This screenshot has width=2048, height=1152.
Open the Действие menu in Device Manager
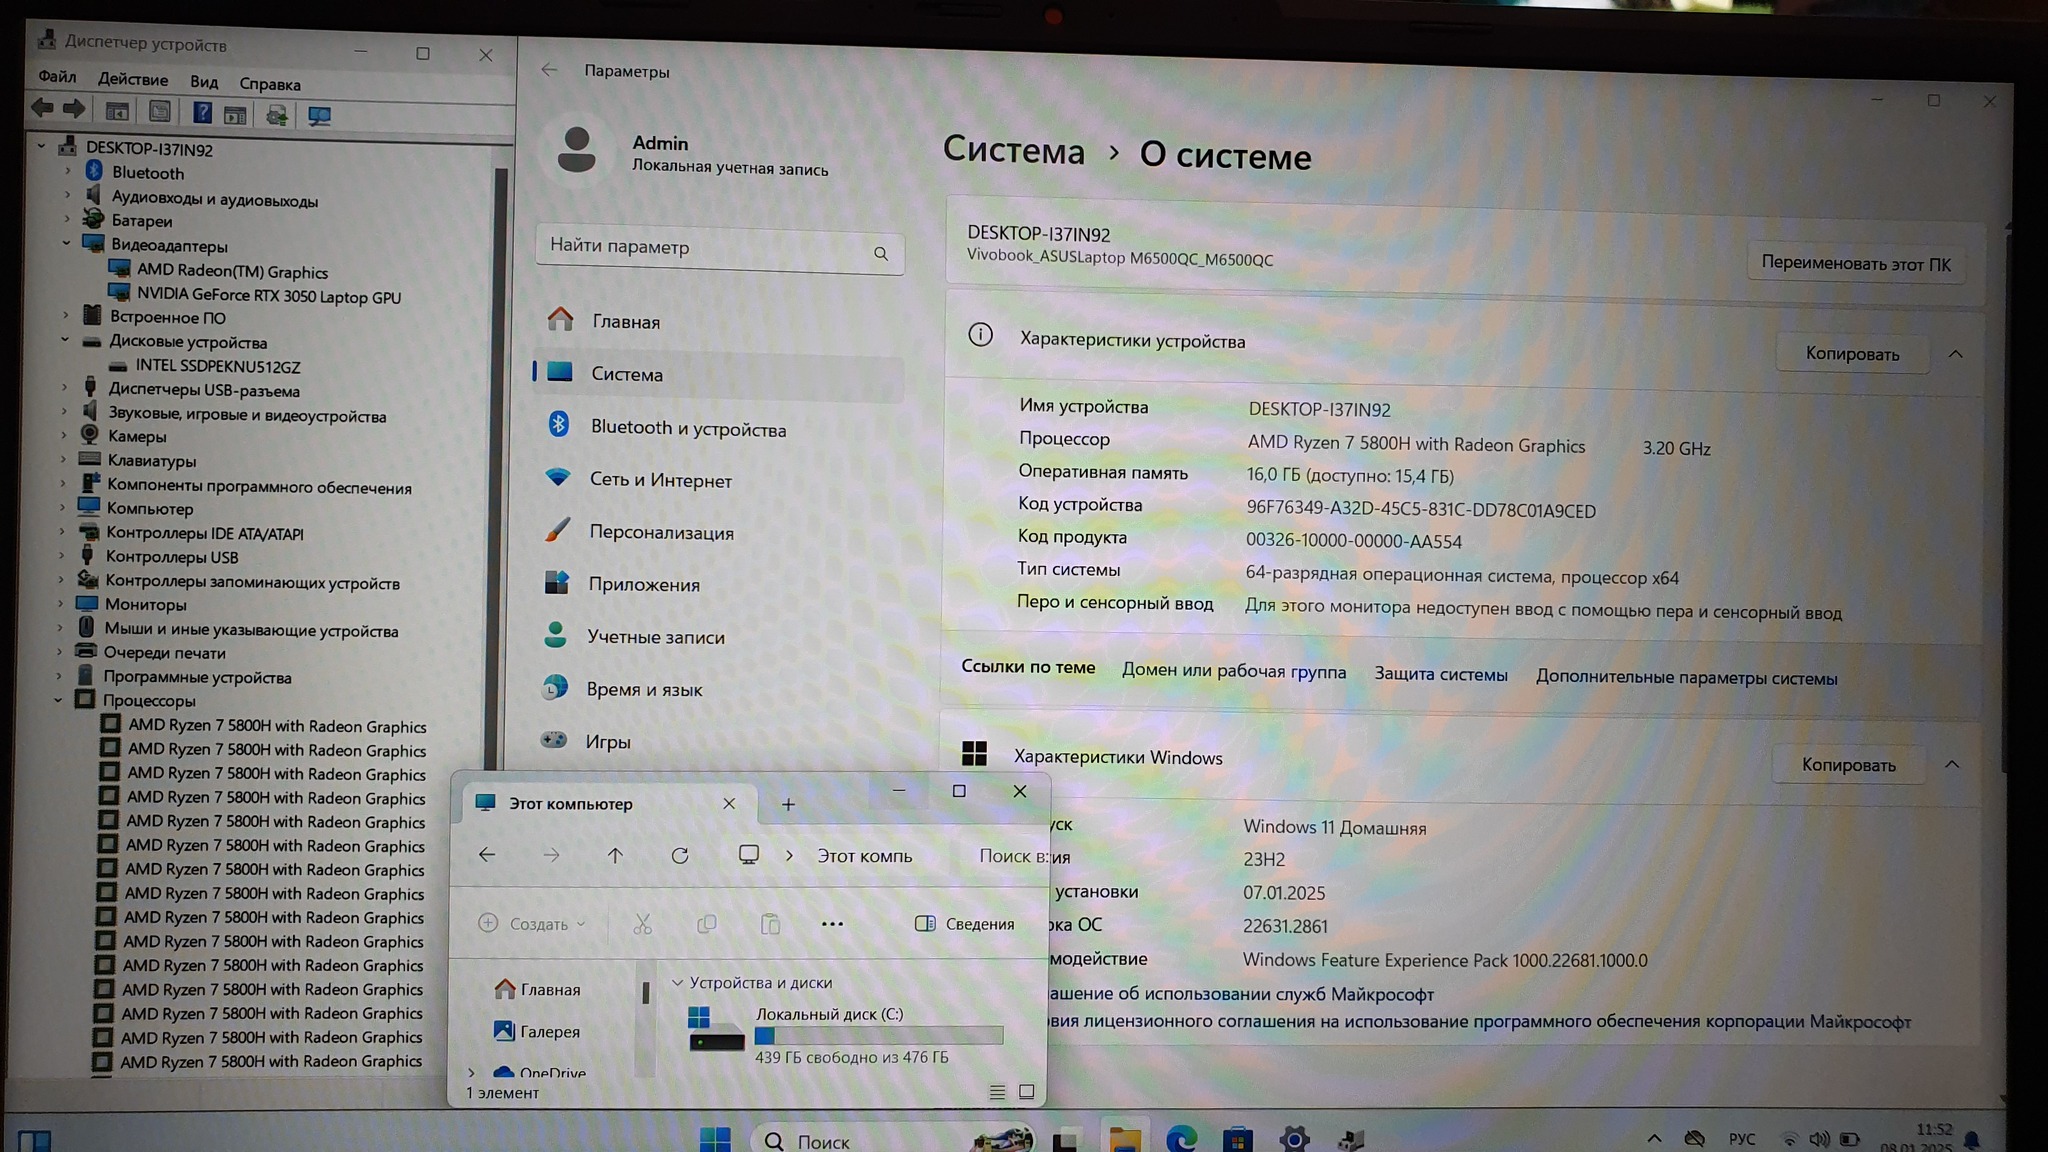133,79
